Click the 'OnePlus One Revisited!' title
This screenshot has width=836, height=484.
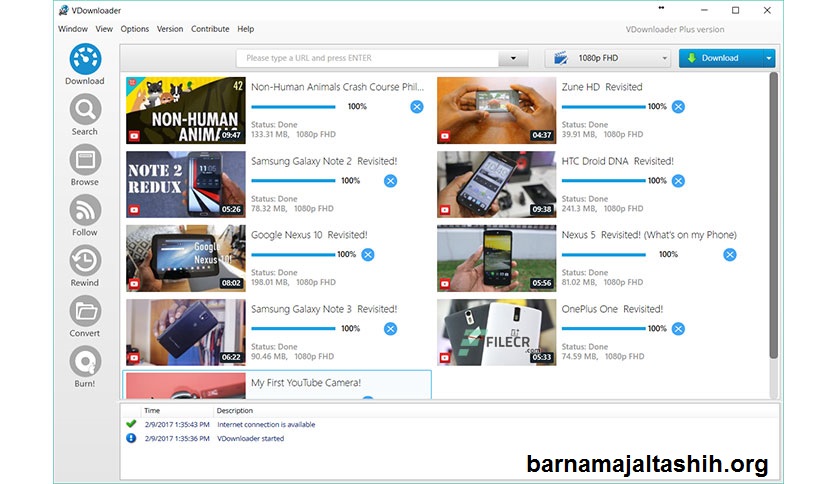point(612,309)
